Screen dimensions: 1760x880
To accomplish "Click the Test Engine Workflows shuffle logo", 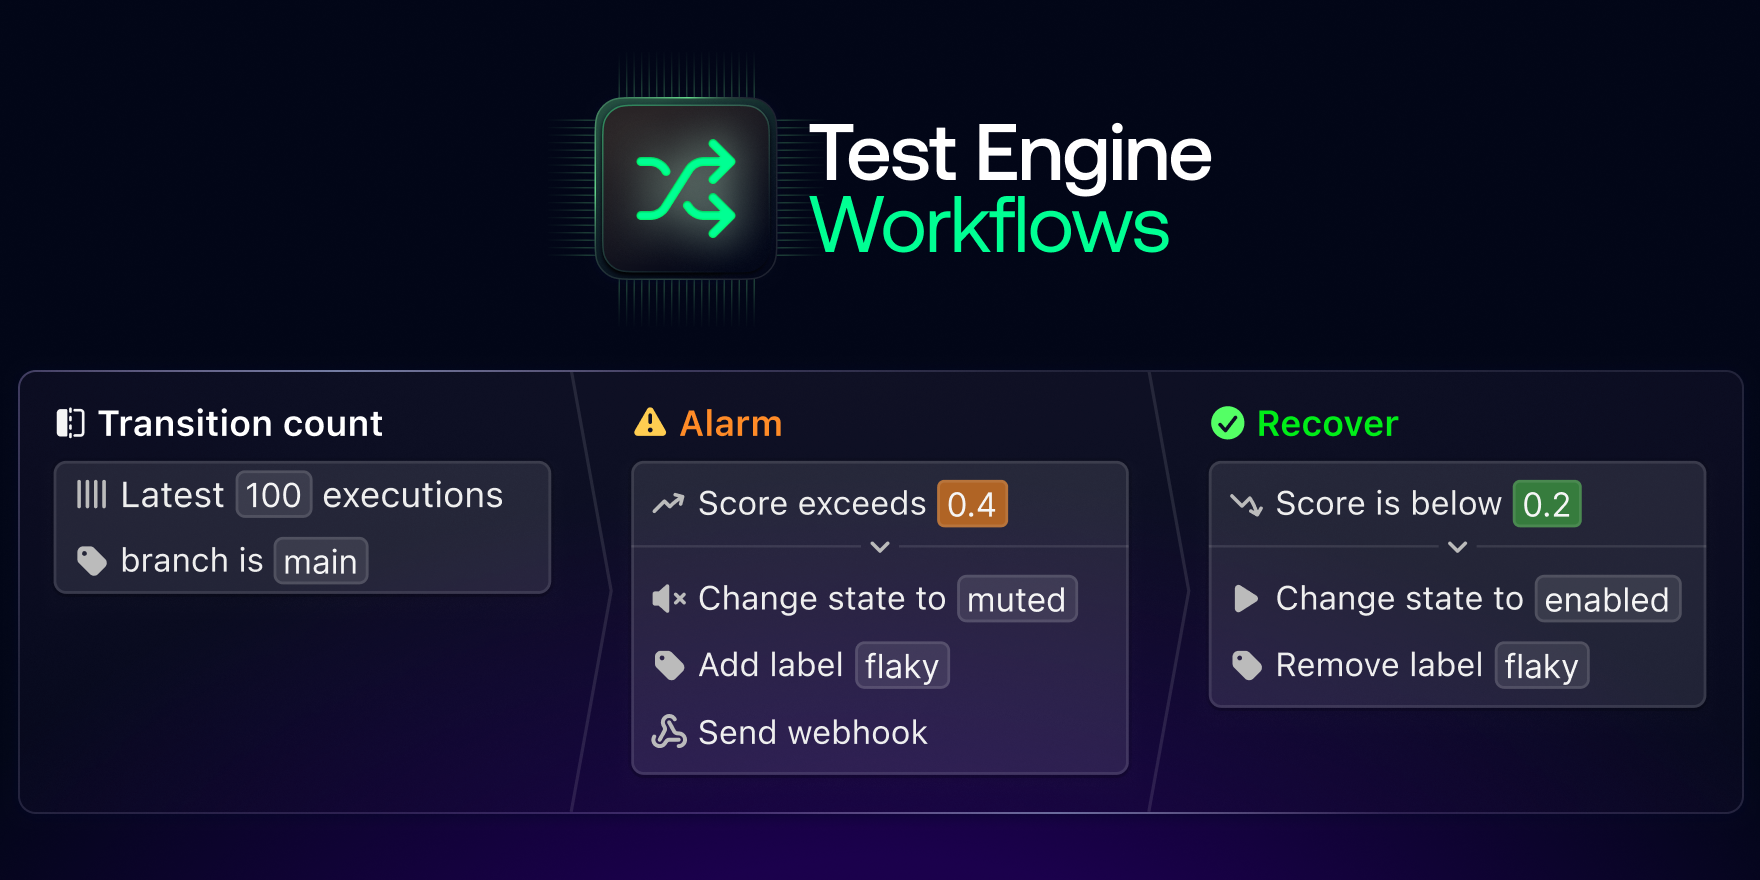I will point(686,189).
